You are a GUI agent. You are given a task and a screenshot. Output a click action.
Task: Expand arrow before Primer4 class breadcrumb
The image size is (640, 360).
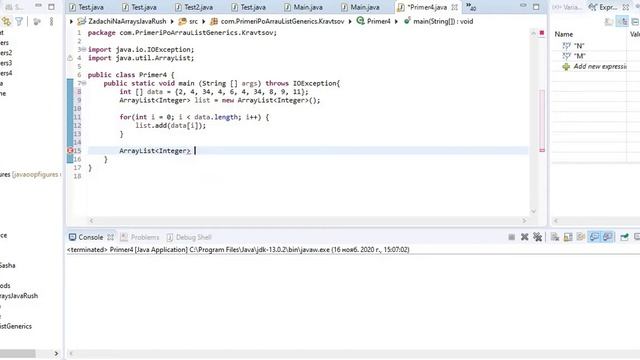(x=350, y=21)
